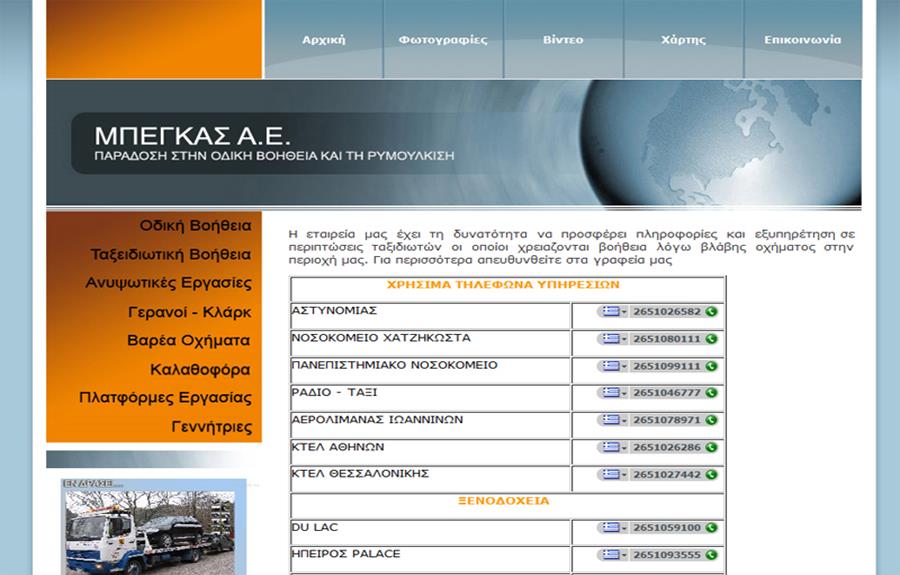
Task: Open country flag dropdown for ΑΕΡΟΛΙΜΑΝΑΣ ΙΩΑΝΝΙΝΩΝ
Action: 614,420
